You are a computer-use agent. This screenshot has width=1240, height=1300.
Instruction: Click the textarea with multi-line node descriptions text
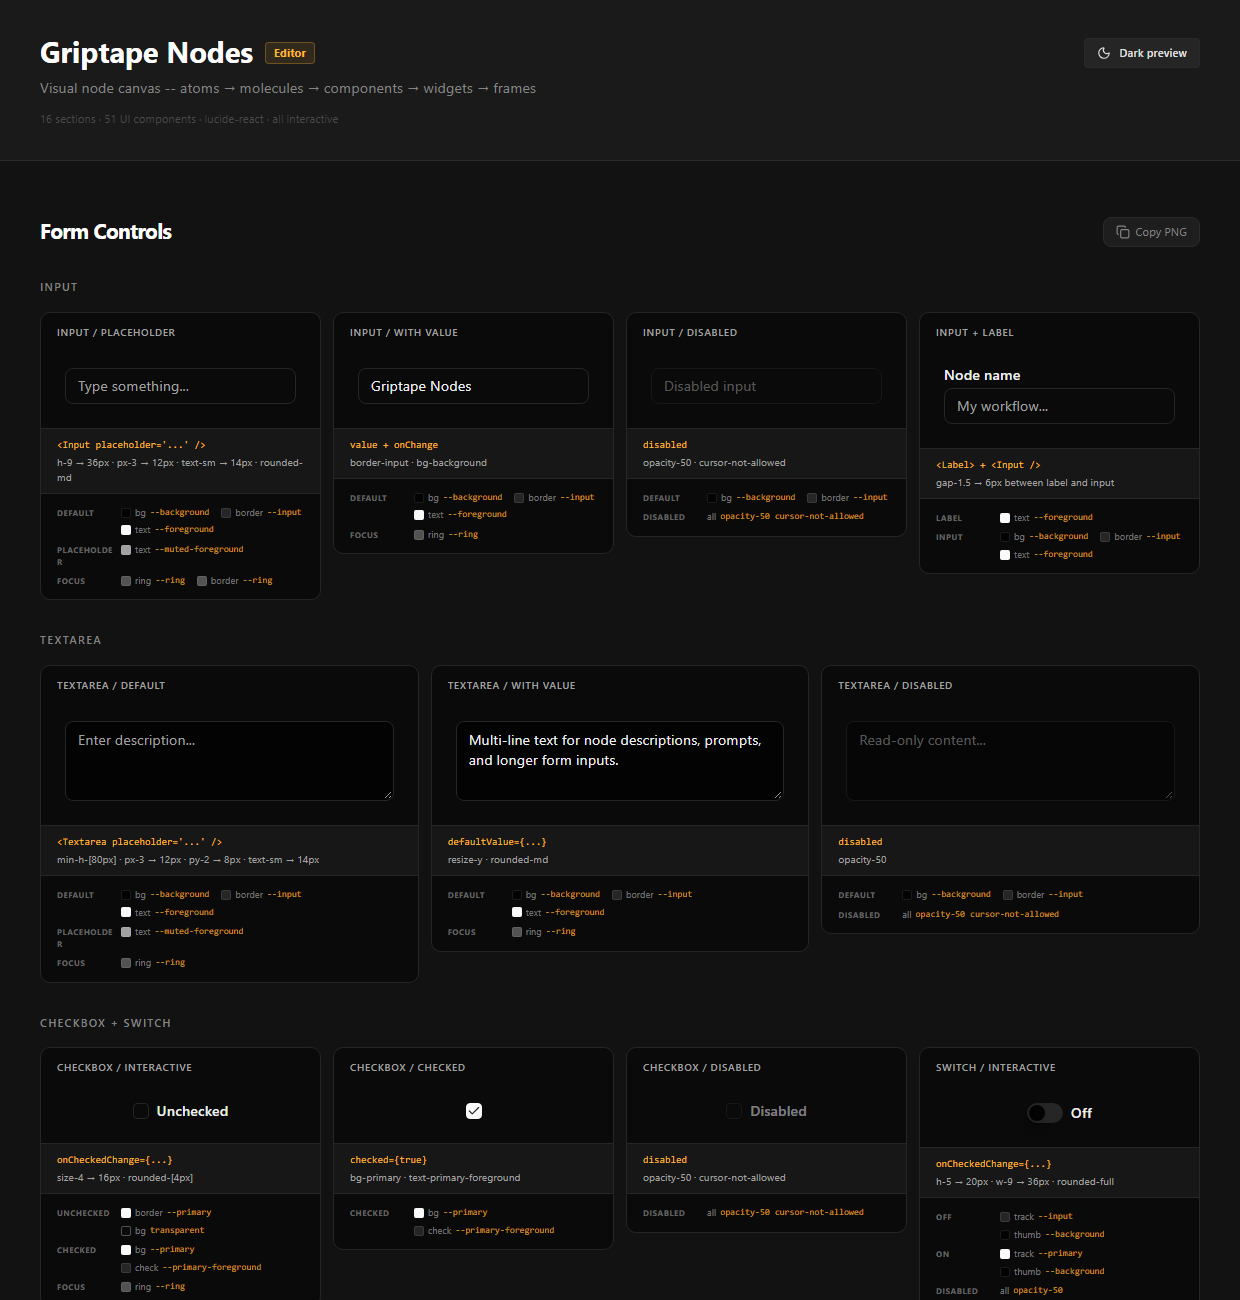[620, 761]
